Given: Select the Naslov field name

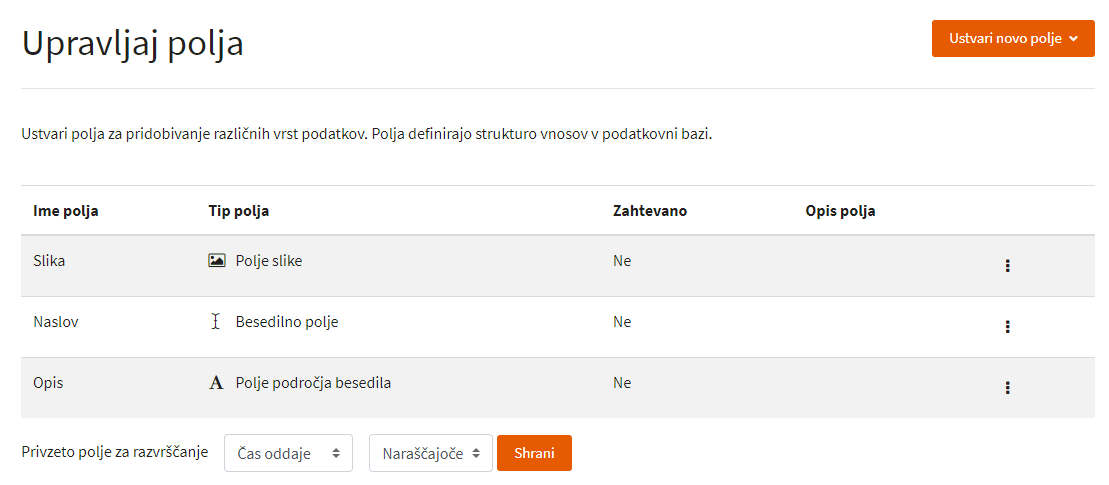Looking at the screenshot, I should (56, 322).
